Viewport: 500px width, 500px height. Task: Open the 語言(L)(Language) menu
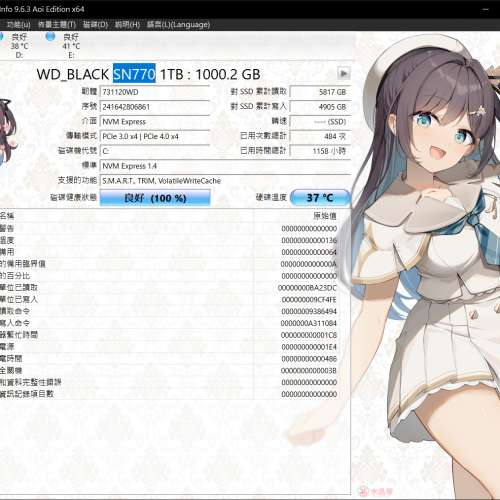click(179, 25)
